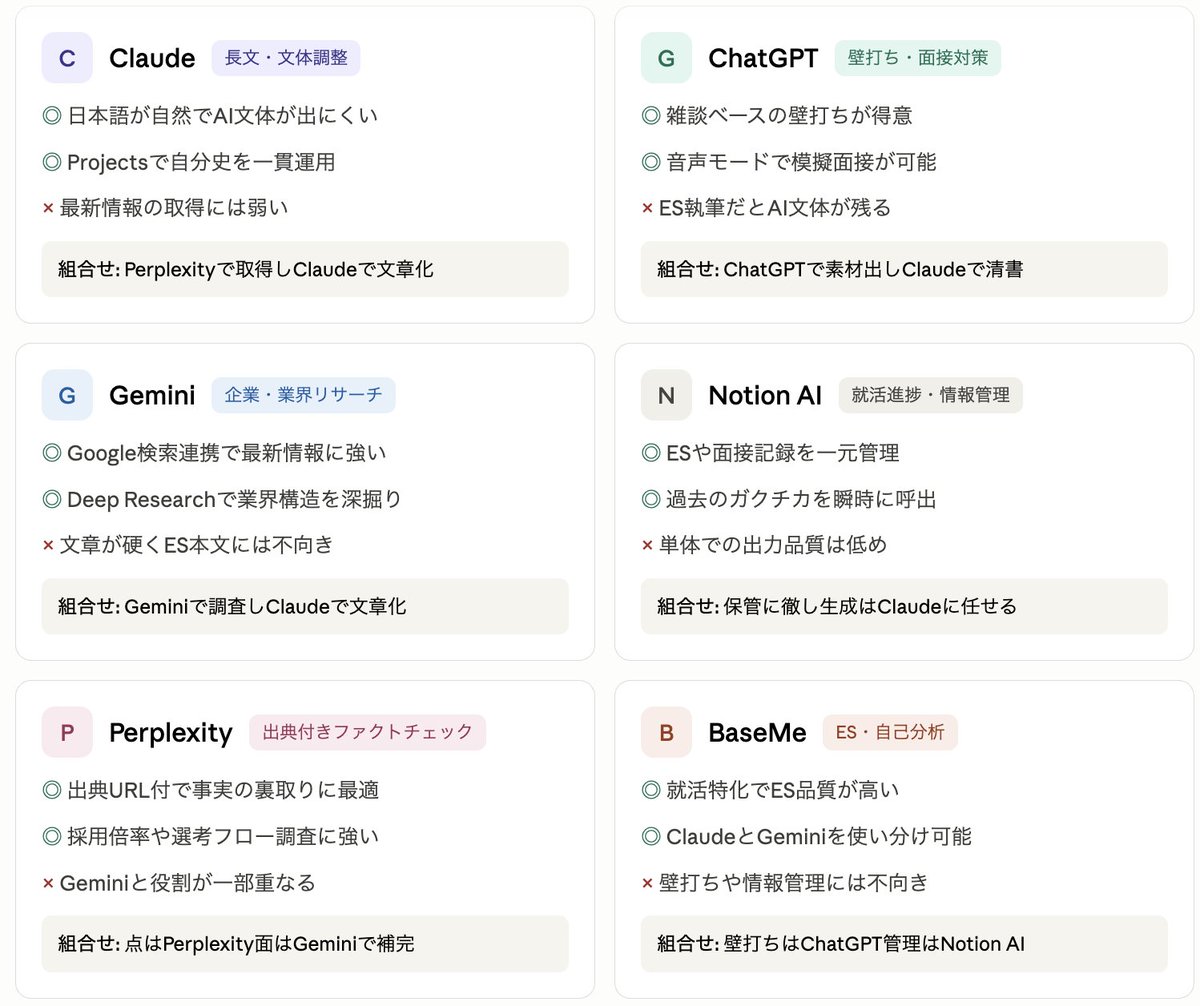Click the line 日本語が自然でAI文体が出にくい
This screenshot has width=1200, height=1006.
point(211,116)
